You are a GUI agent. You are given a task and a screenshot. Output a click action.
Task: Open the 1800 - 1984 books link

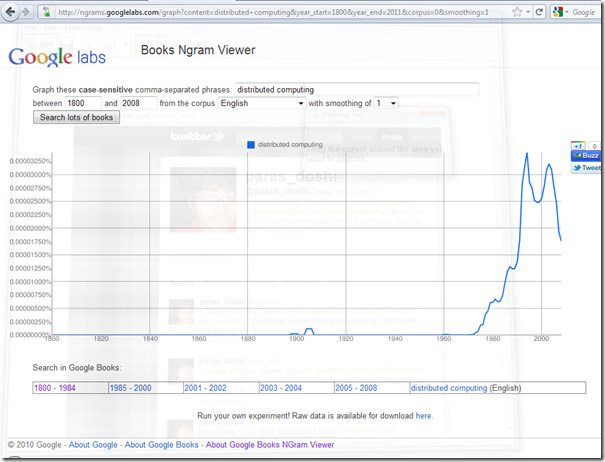(x=55, y=388)
